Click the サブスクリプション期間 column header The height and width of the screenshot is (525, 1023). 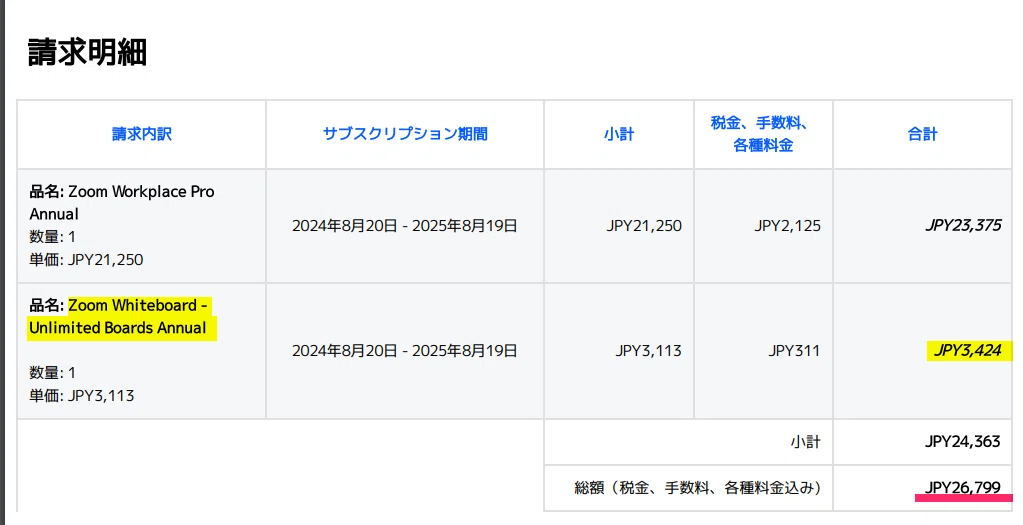click(x=405, y=134)
